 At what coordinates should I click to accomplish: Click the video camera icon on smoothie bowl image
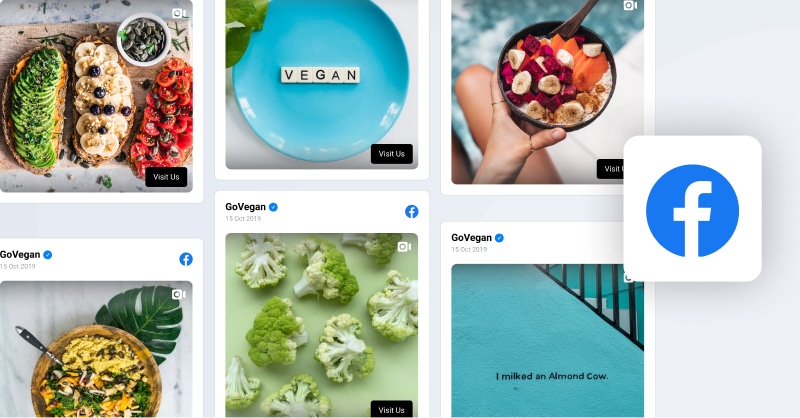pyautogui.click(x=630, y=5)
